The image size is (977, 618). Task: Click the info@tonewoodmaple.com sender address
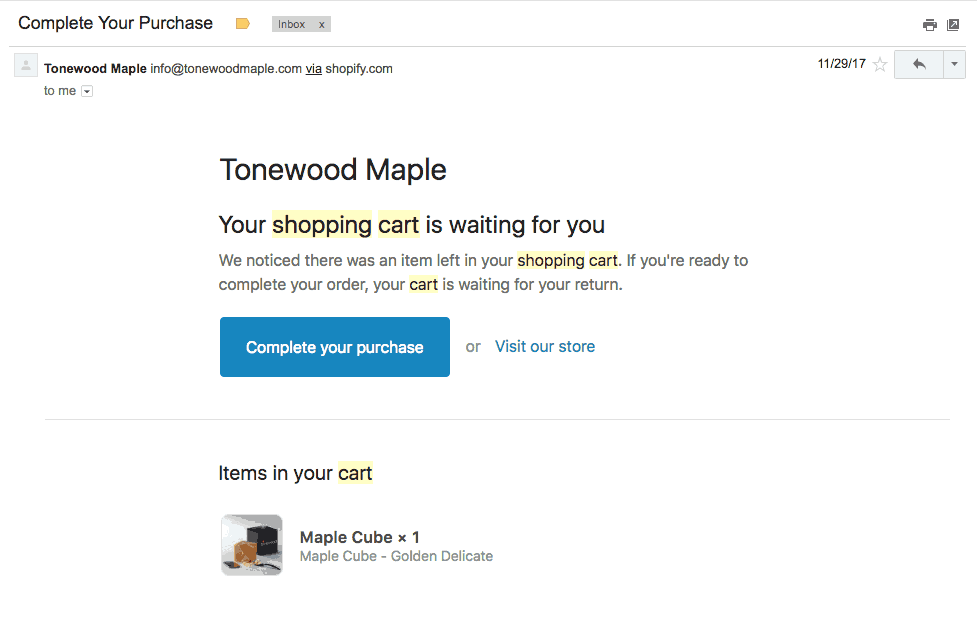[226, 69]
